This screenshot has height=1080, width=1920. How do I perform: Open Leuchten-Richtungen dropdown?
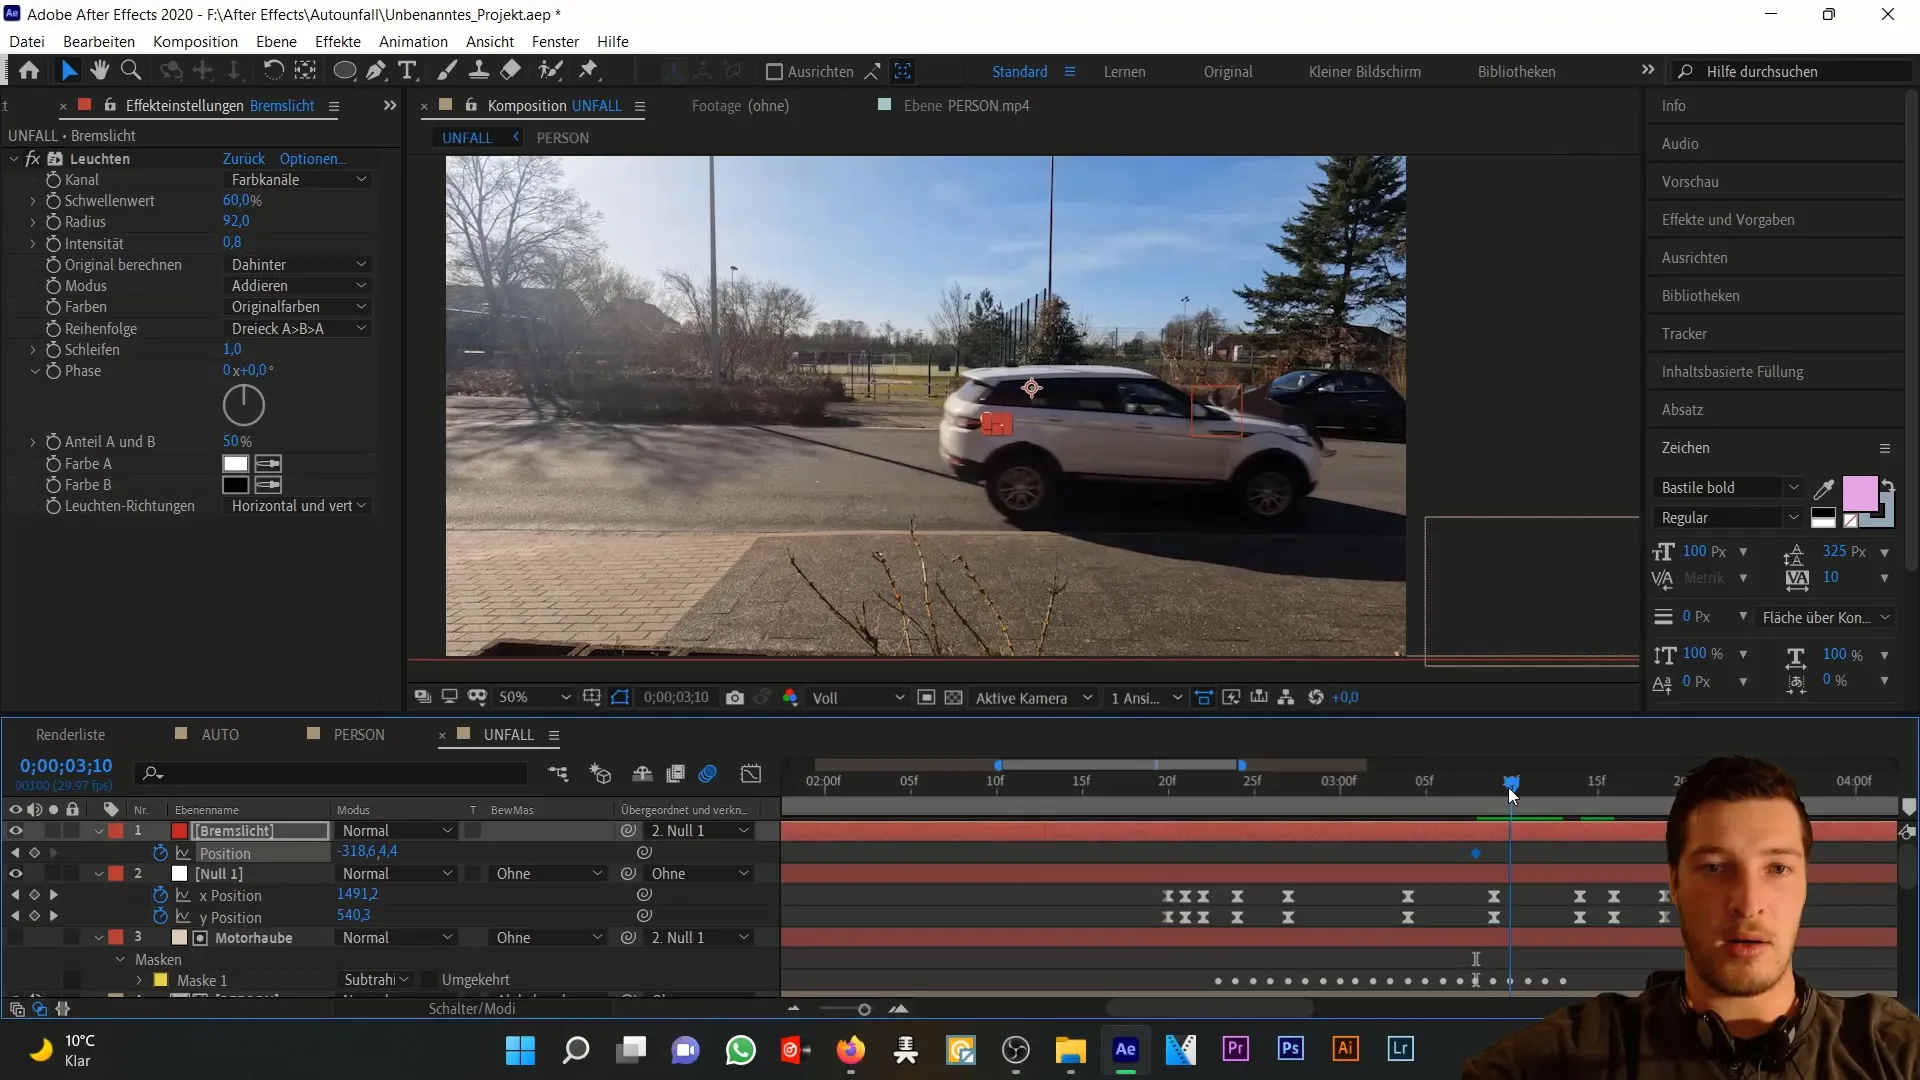coord(299,506)
